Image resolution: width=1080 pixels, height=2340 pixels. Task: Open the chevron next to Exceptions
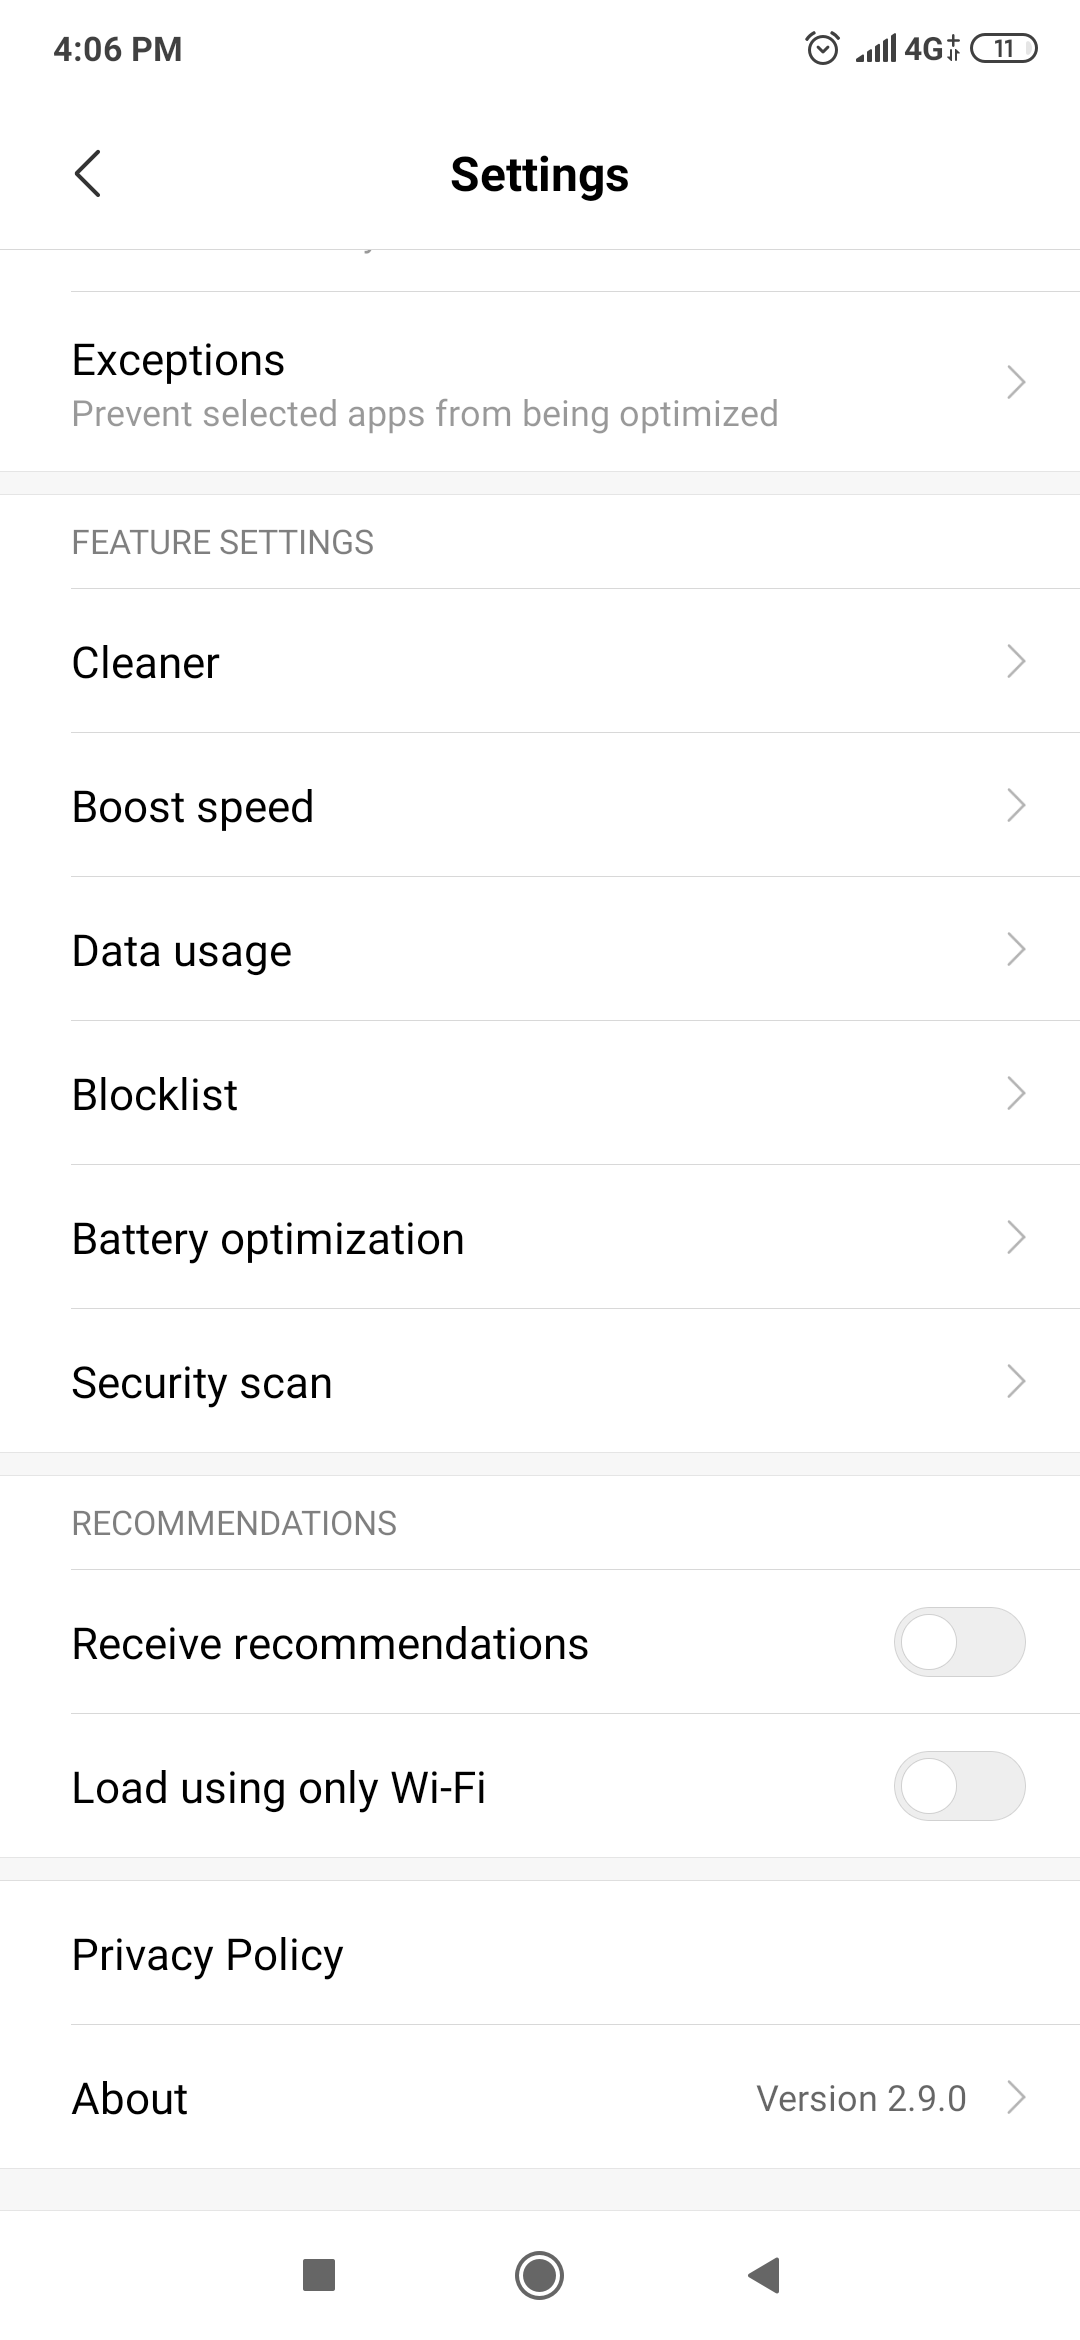coord(1016,382)
